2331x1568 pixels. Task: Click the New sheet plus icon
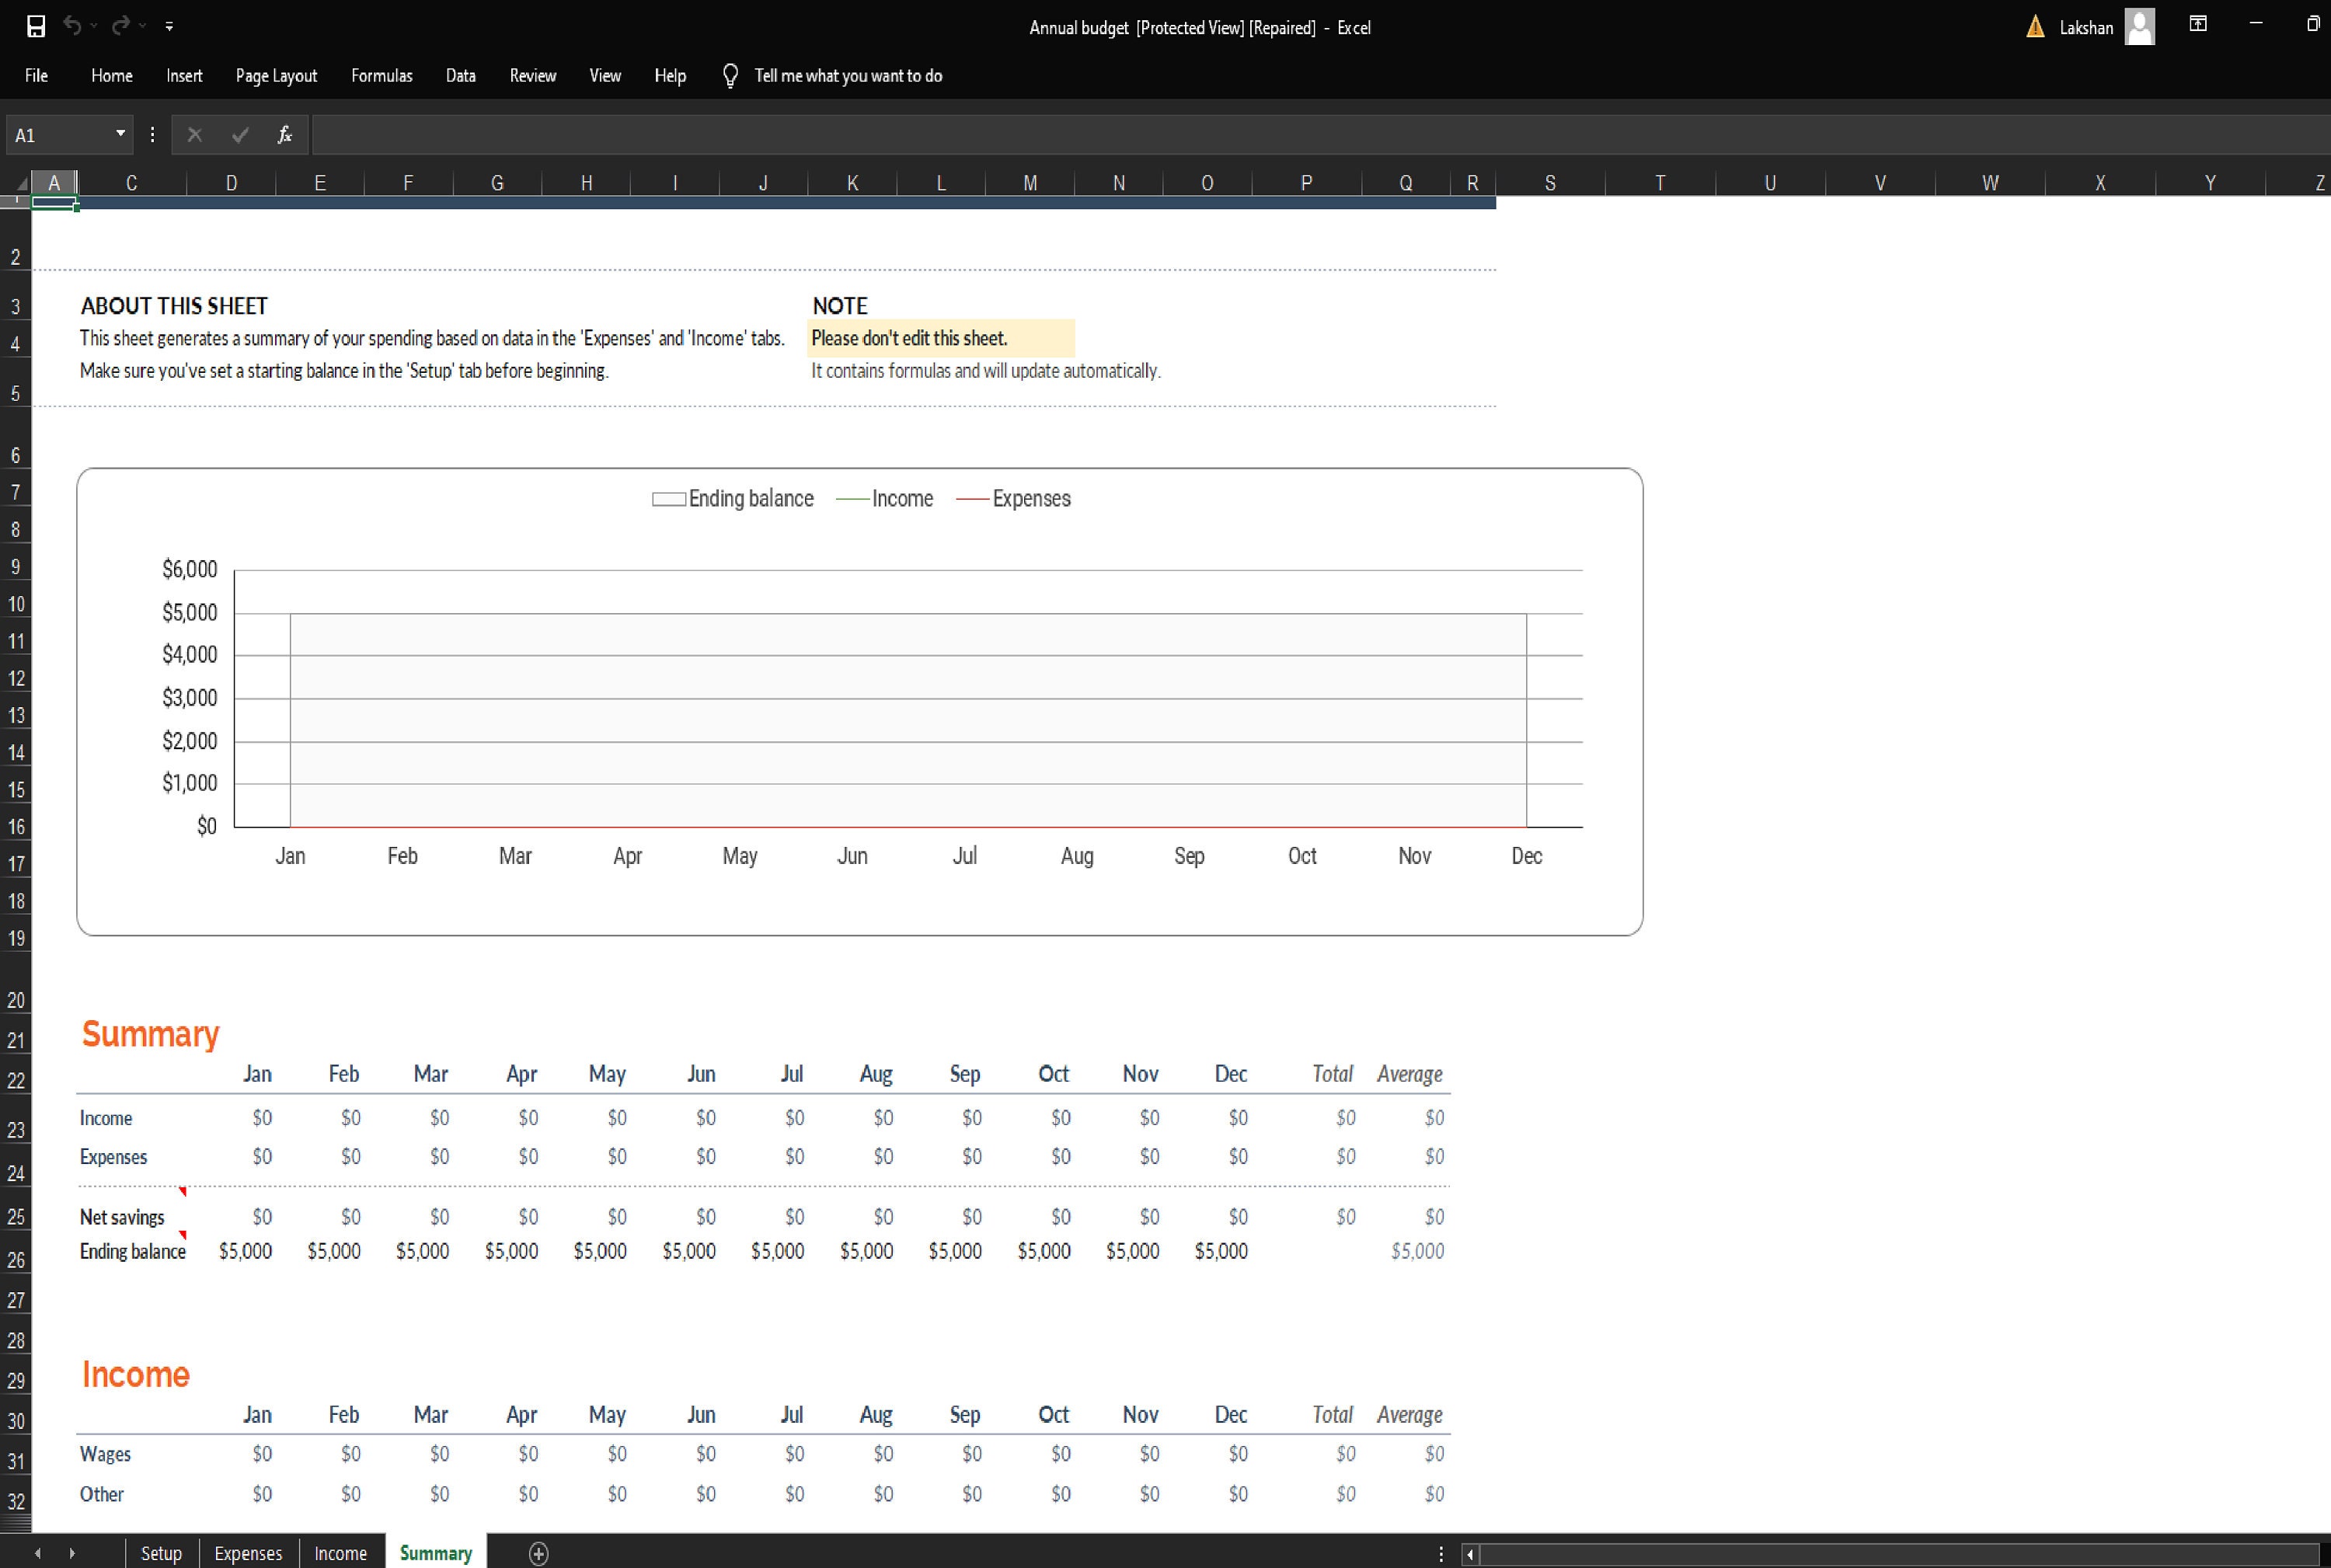tap(539, 1553)
